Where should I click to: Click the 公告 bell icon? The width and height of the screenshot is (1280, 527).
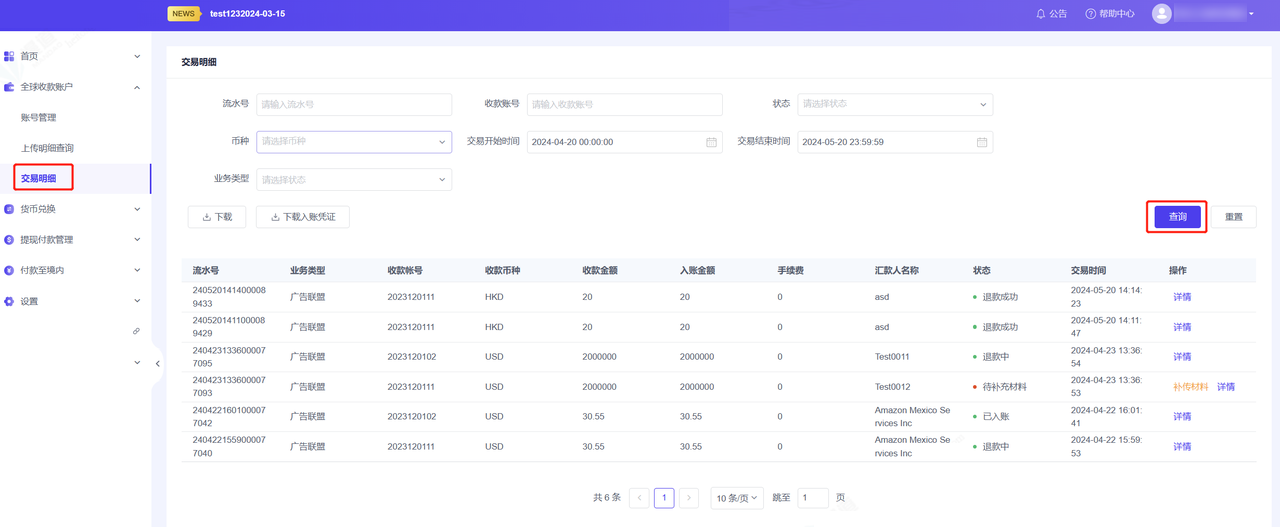1040,14
